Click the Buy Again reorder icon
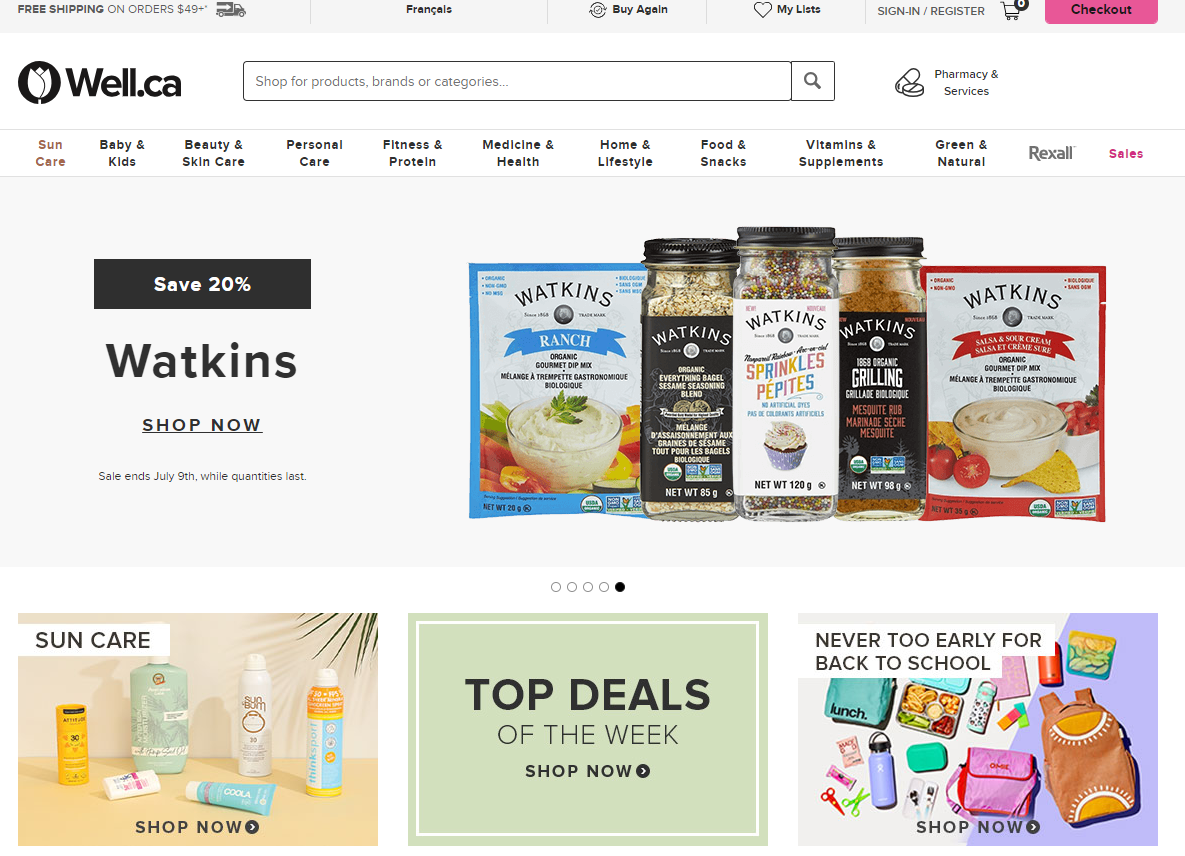The height and width of the screenshot is (856, 1185). (x=598, y=10)
